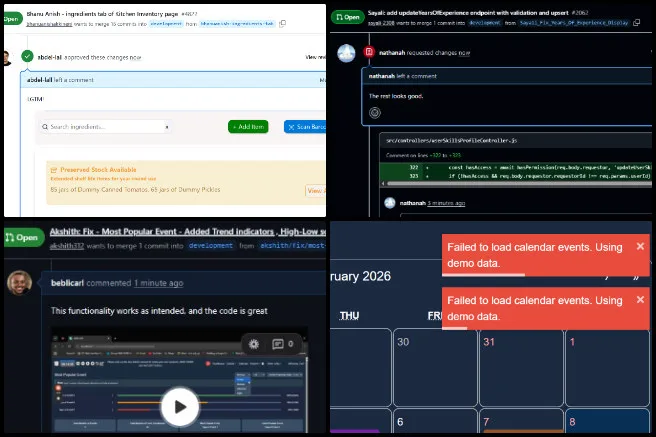The width and height of the screenshot is (656, 437).
Task: Go to the next month with double-chevron arrow
Action: (x=636, y=277)
